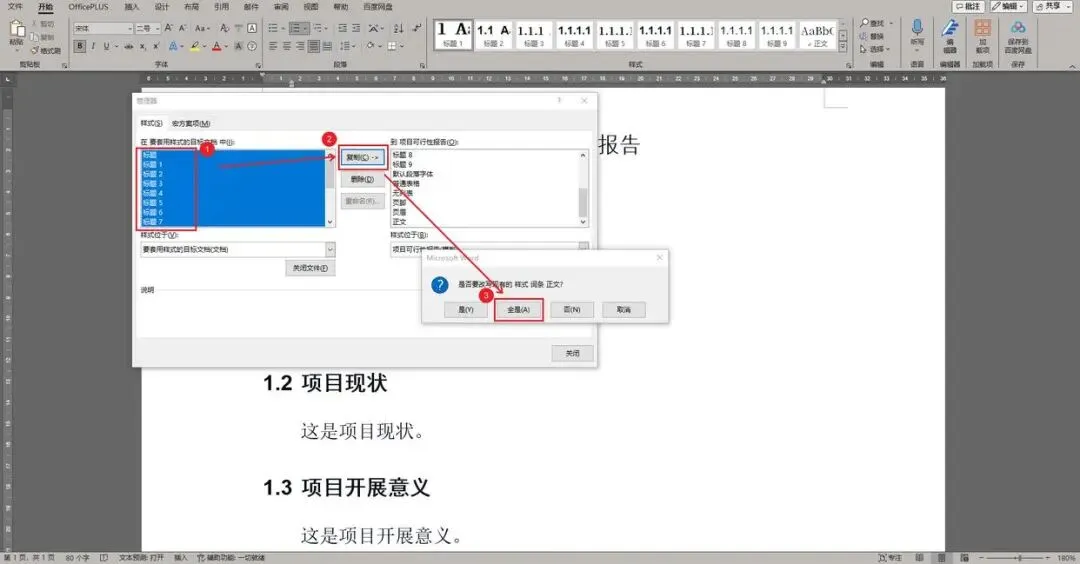The height and width of the screenshot is (564, 1080).
Task: Click the Shrink Font icon
Action: 183,28
